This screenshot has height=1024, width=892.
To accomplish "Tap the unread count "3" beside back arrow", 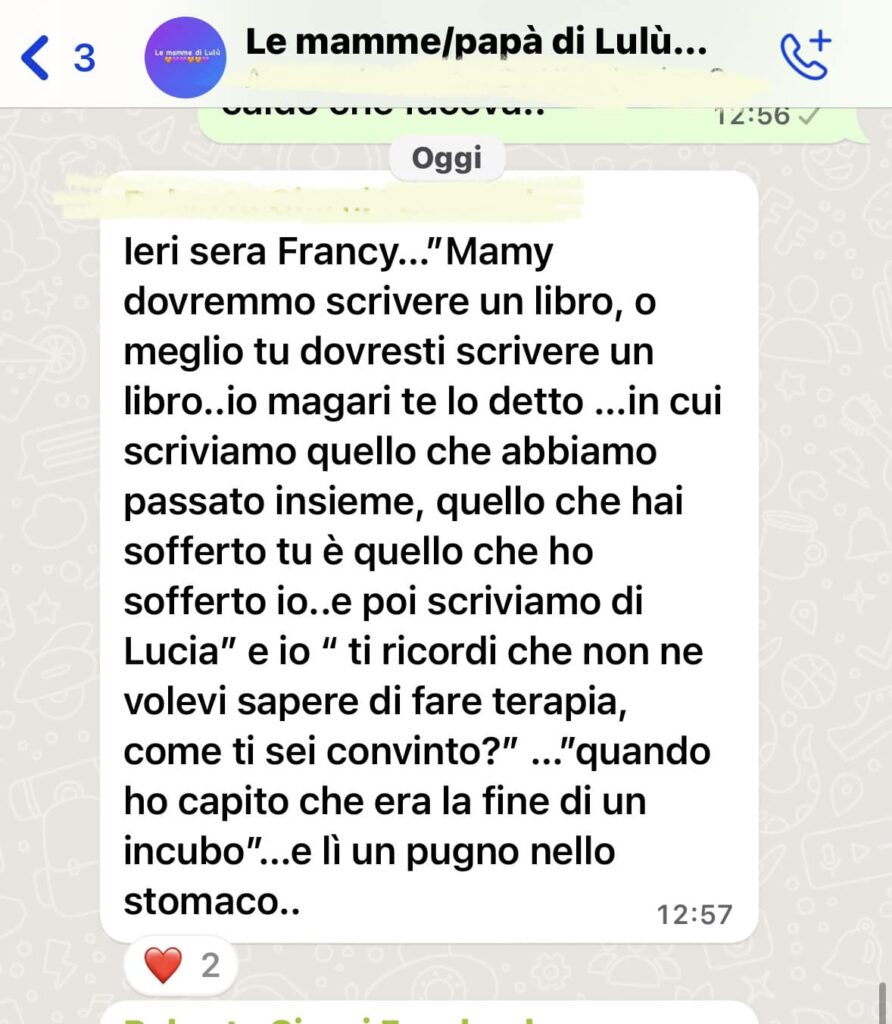I will (84, 58).
